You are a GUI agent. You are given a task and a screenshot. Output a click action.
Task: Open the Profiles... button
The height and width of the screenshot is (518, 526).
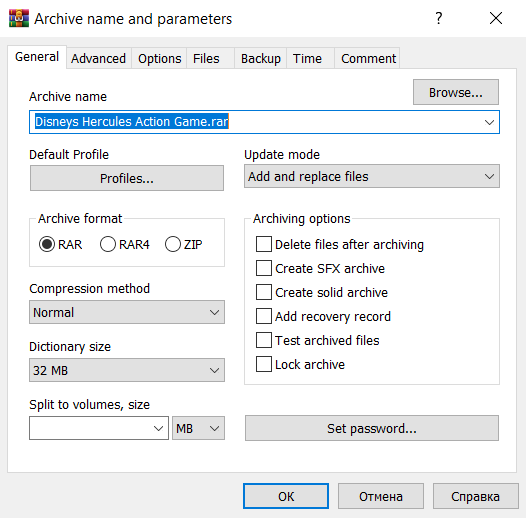127,178
